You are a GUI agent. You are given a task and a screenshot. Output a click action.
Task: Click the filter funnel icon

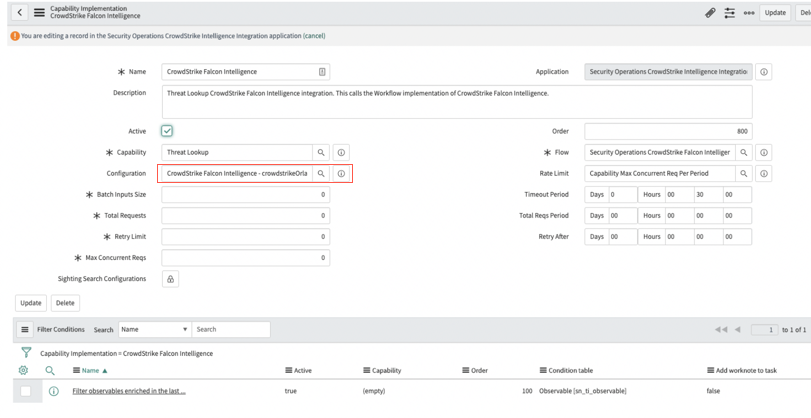coord(26,353)
